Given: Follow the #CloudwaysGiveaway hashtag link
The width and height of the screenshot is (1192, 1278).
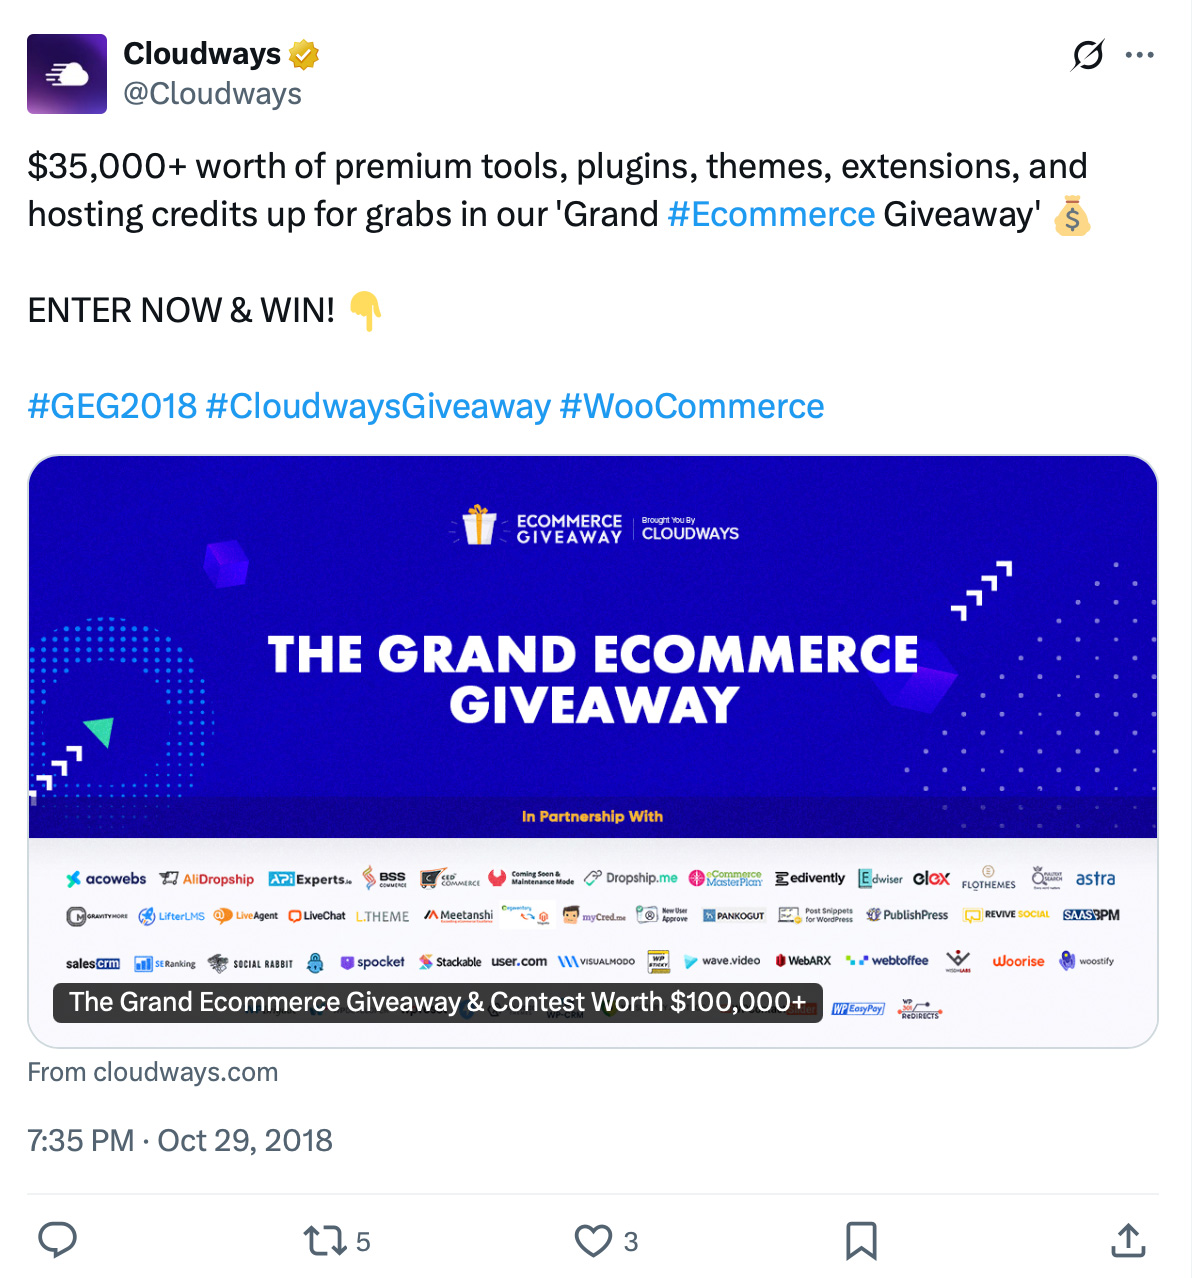Looking at the screenshot, I should coord(376,406).
